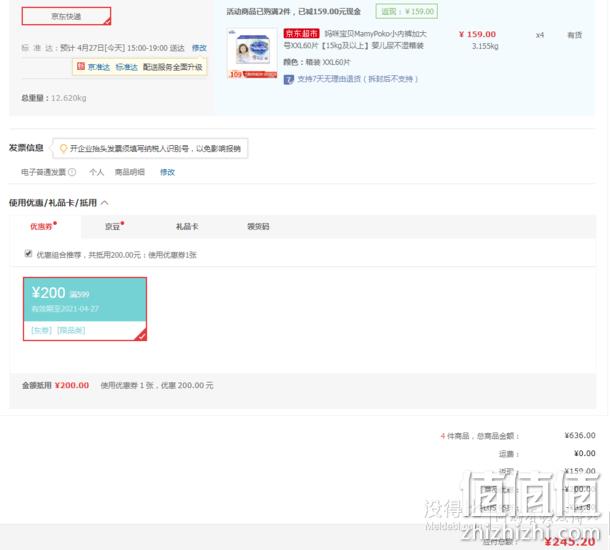The image size is (610, 550).
Task: Click the ¥636.00 total goods amount
Action: point(580,435)
